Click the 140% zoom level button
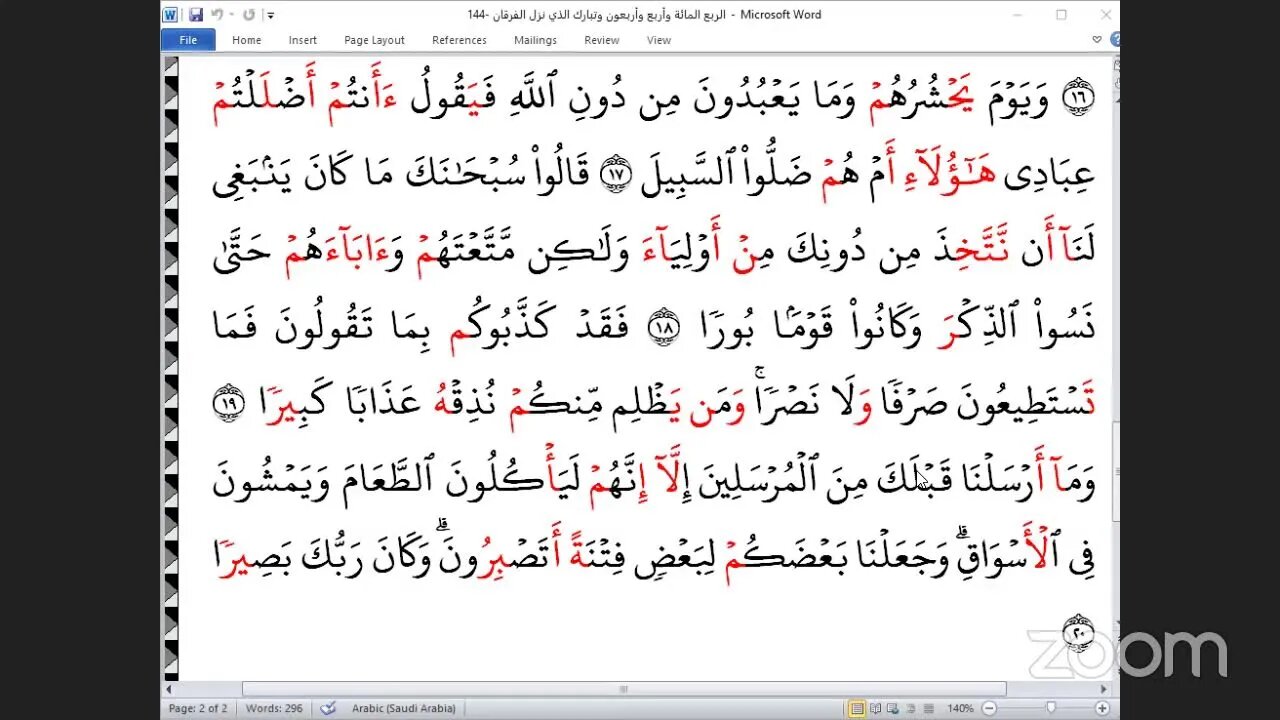This screenshot has width=1280, height=720. [x=960, y=708]
